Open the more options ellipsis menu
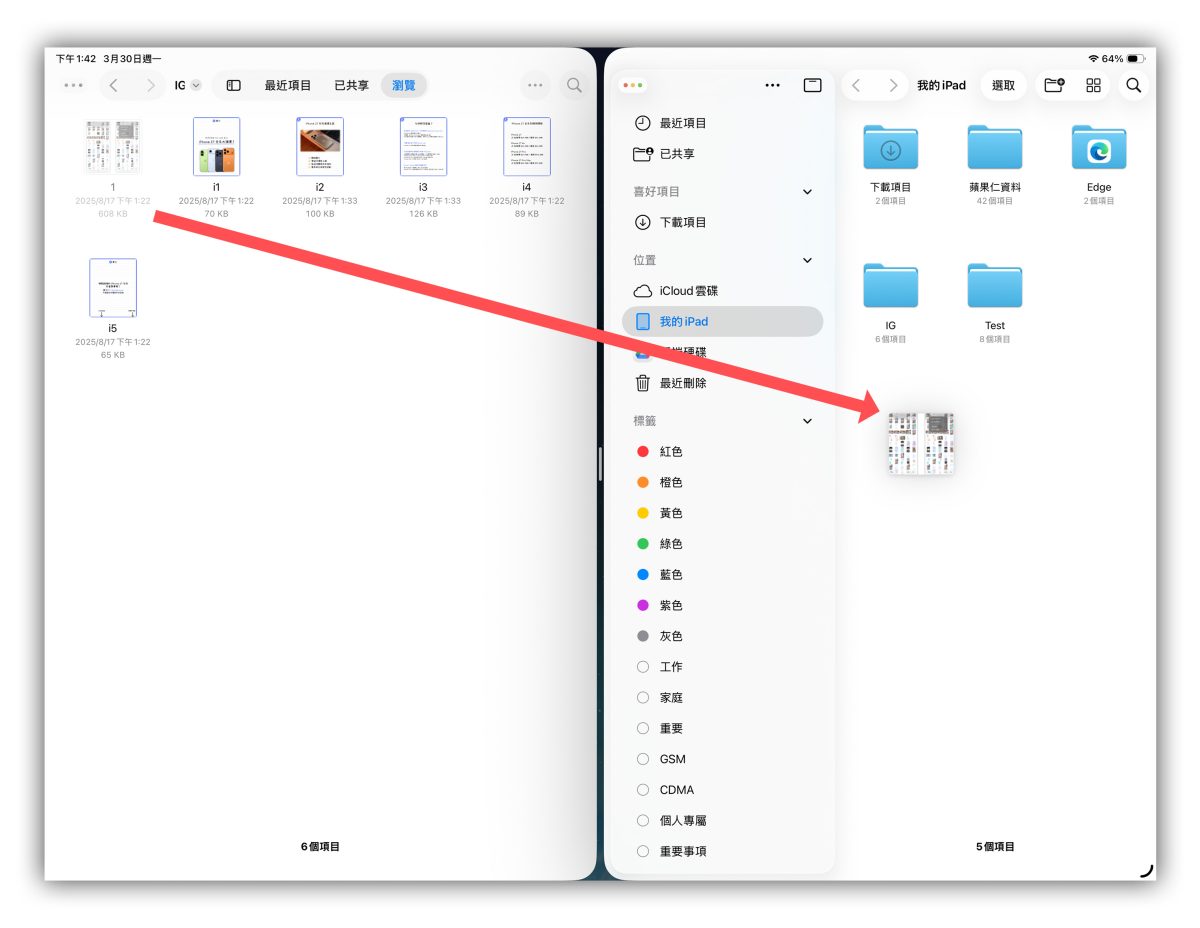 (x=535, y=85)
